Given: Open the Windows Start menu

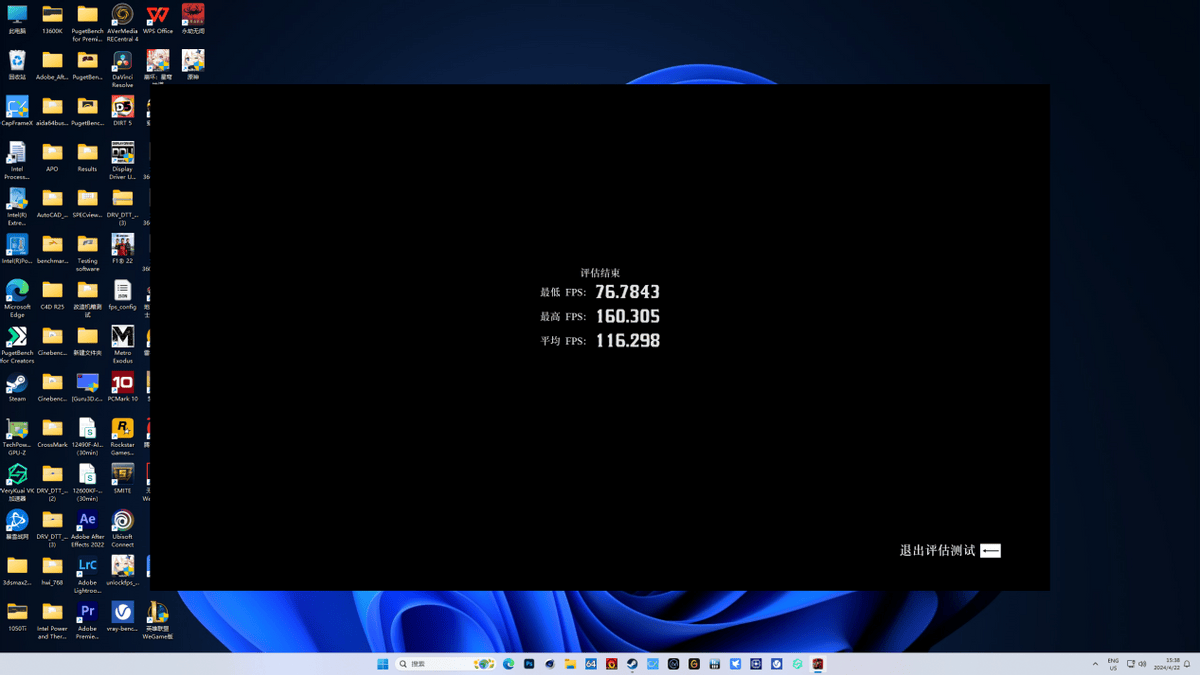Looking at the screenshot, I should point(382,664).
